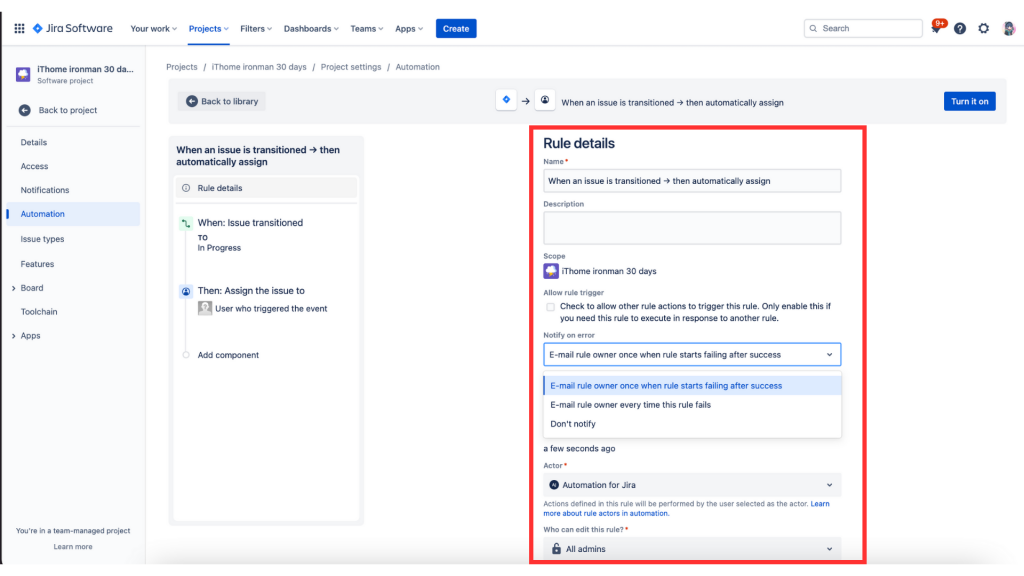Click the Automation breadcrumb
Image resolution: width=1024 pixels, height=576 pixels.
pos(417,67)
